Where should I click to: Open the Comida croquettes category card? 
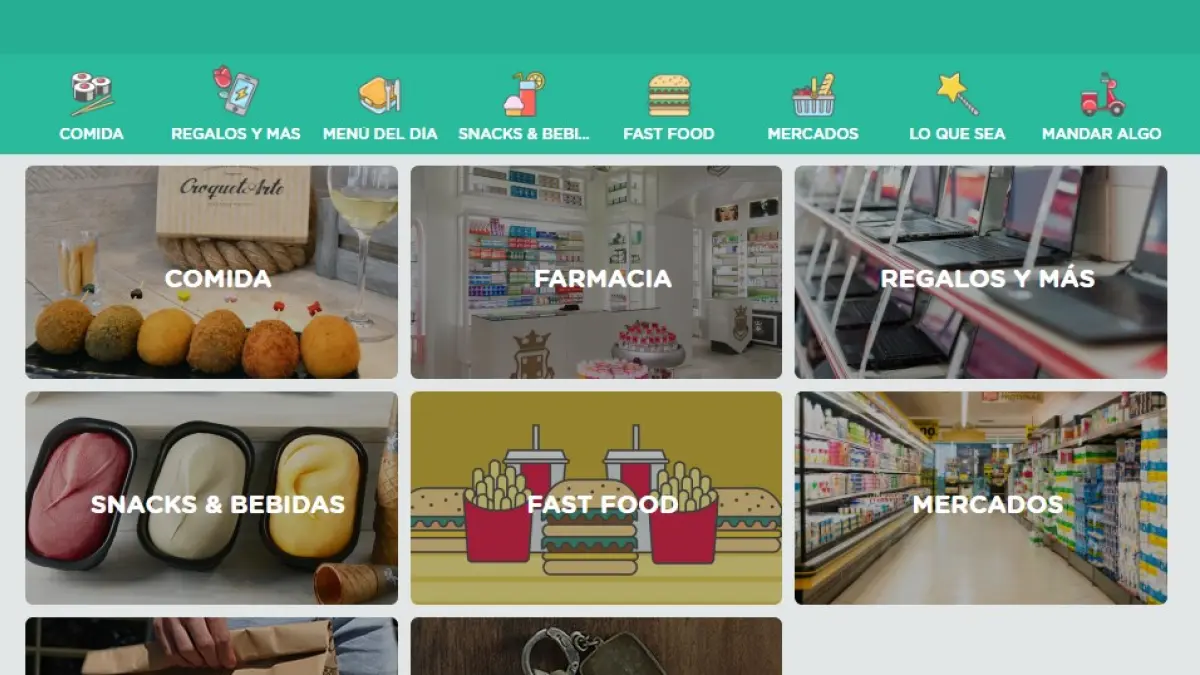211,272
